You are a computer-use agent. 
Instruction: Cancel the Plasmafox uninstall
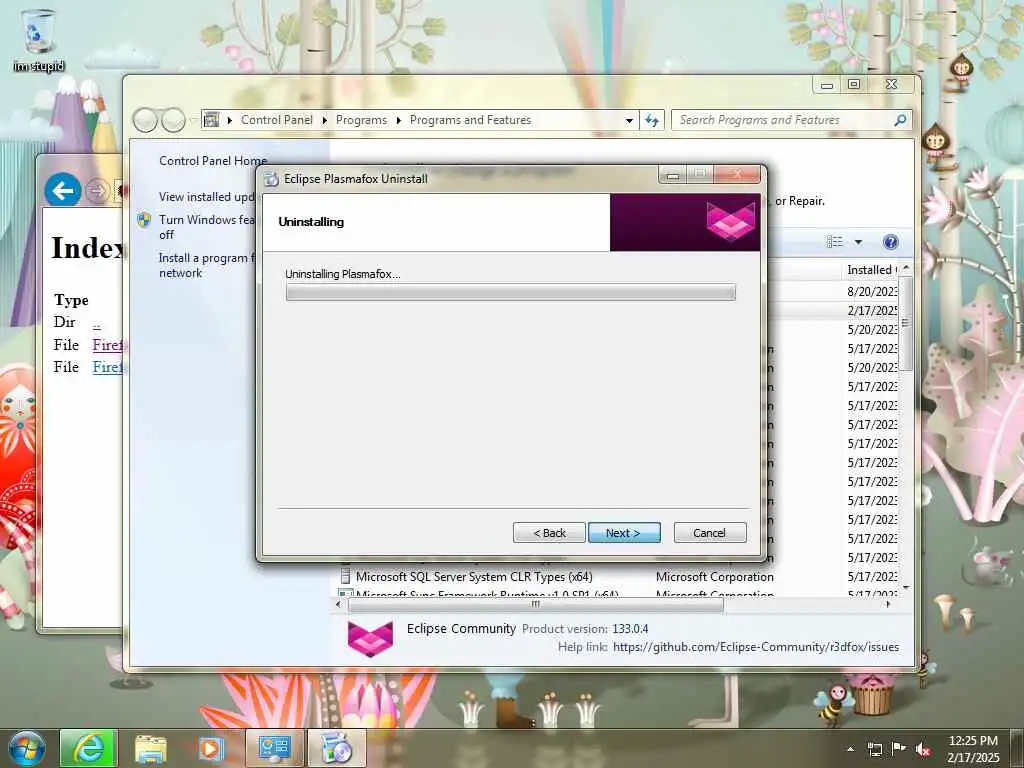pyautogui.click(x=709, y=533)
